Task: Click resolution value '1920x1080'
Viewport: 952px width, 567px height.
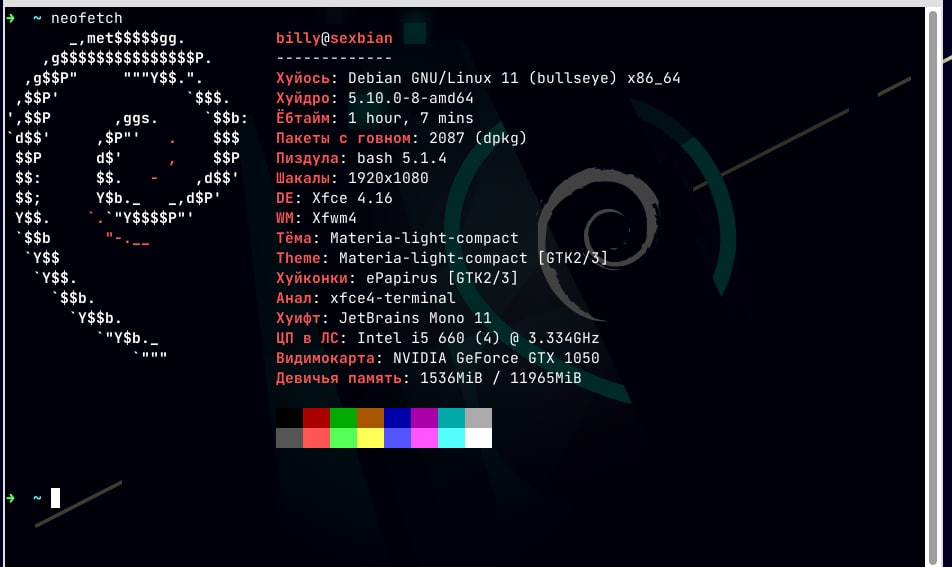Action: point(388,178)
